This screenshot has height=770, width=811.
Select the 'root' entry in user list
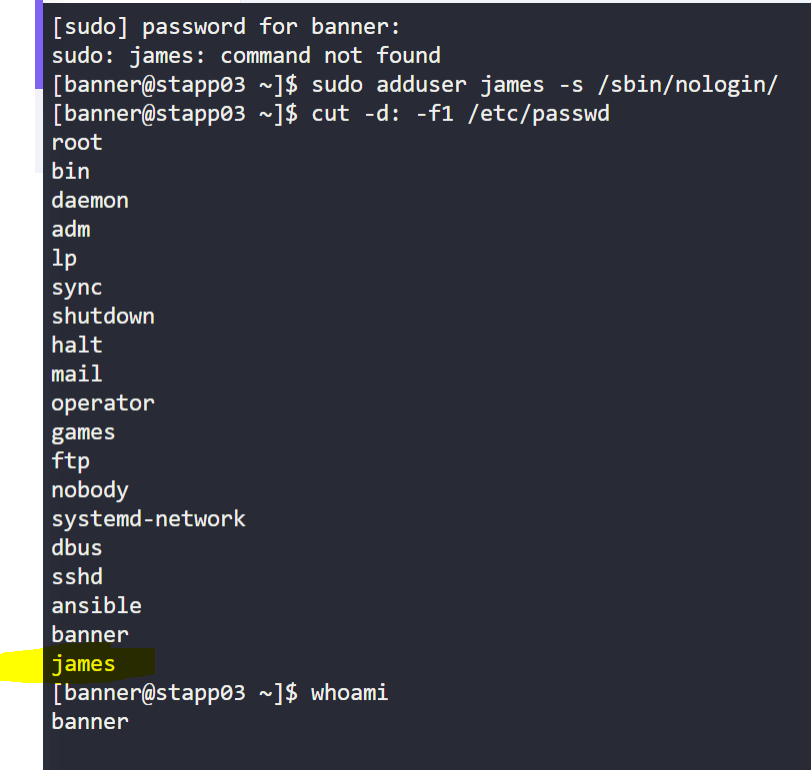77,142
